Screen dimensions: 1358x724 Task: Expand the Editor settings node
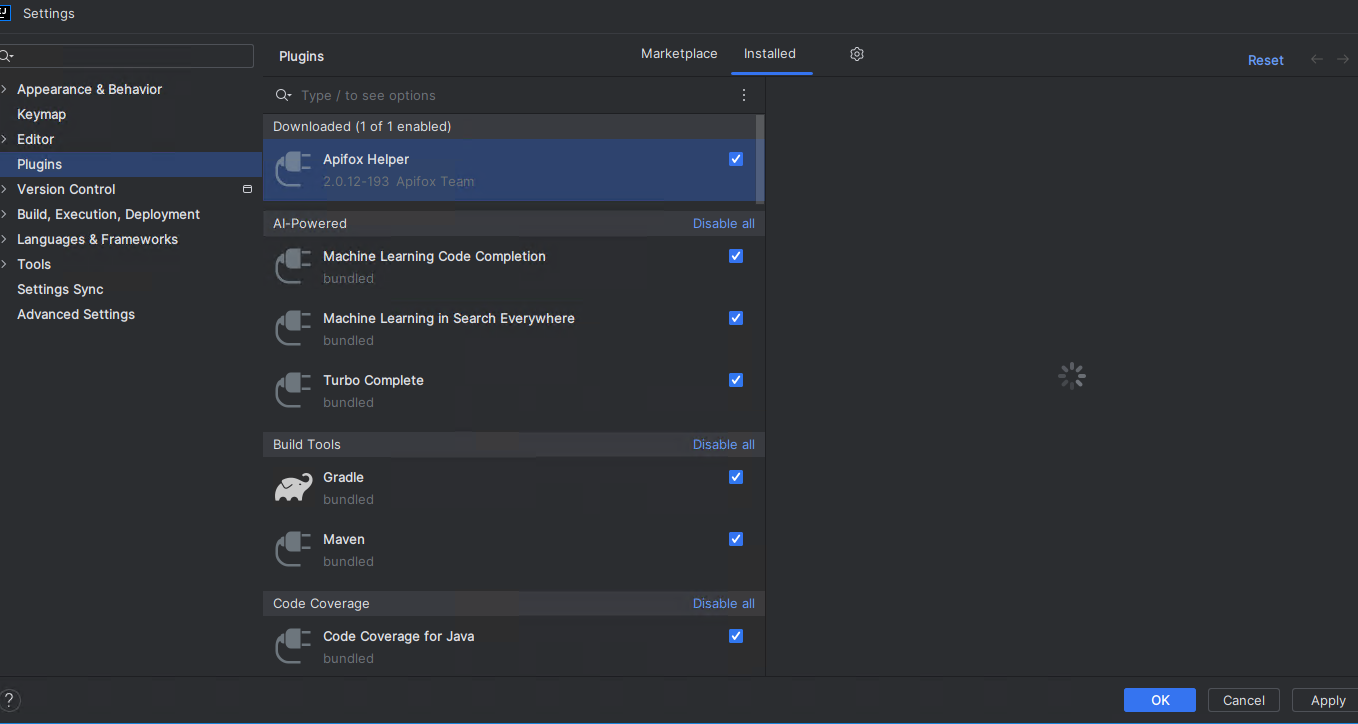point(5,139)
